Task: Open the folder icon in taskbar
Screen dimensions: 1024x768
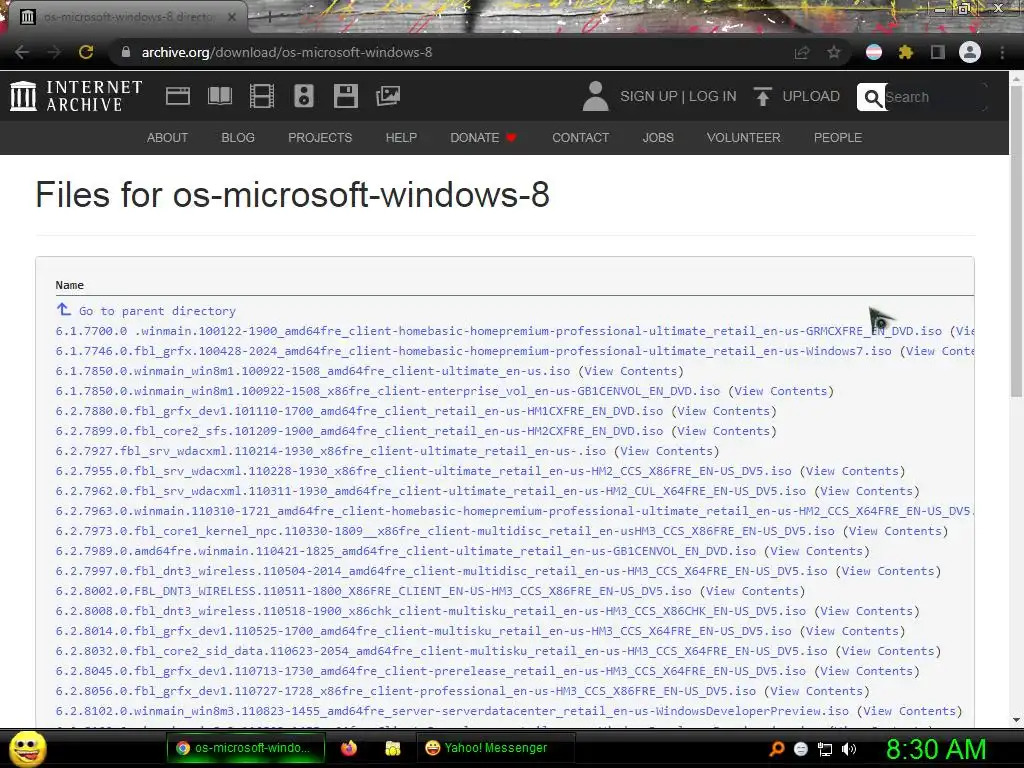Action: coord(392,748)
